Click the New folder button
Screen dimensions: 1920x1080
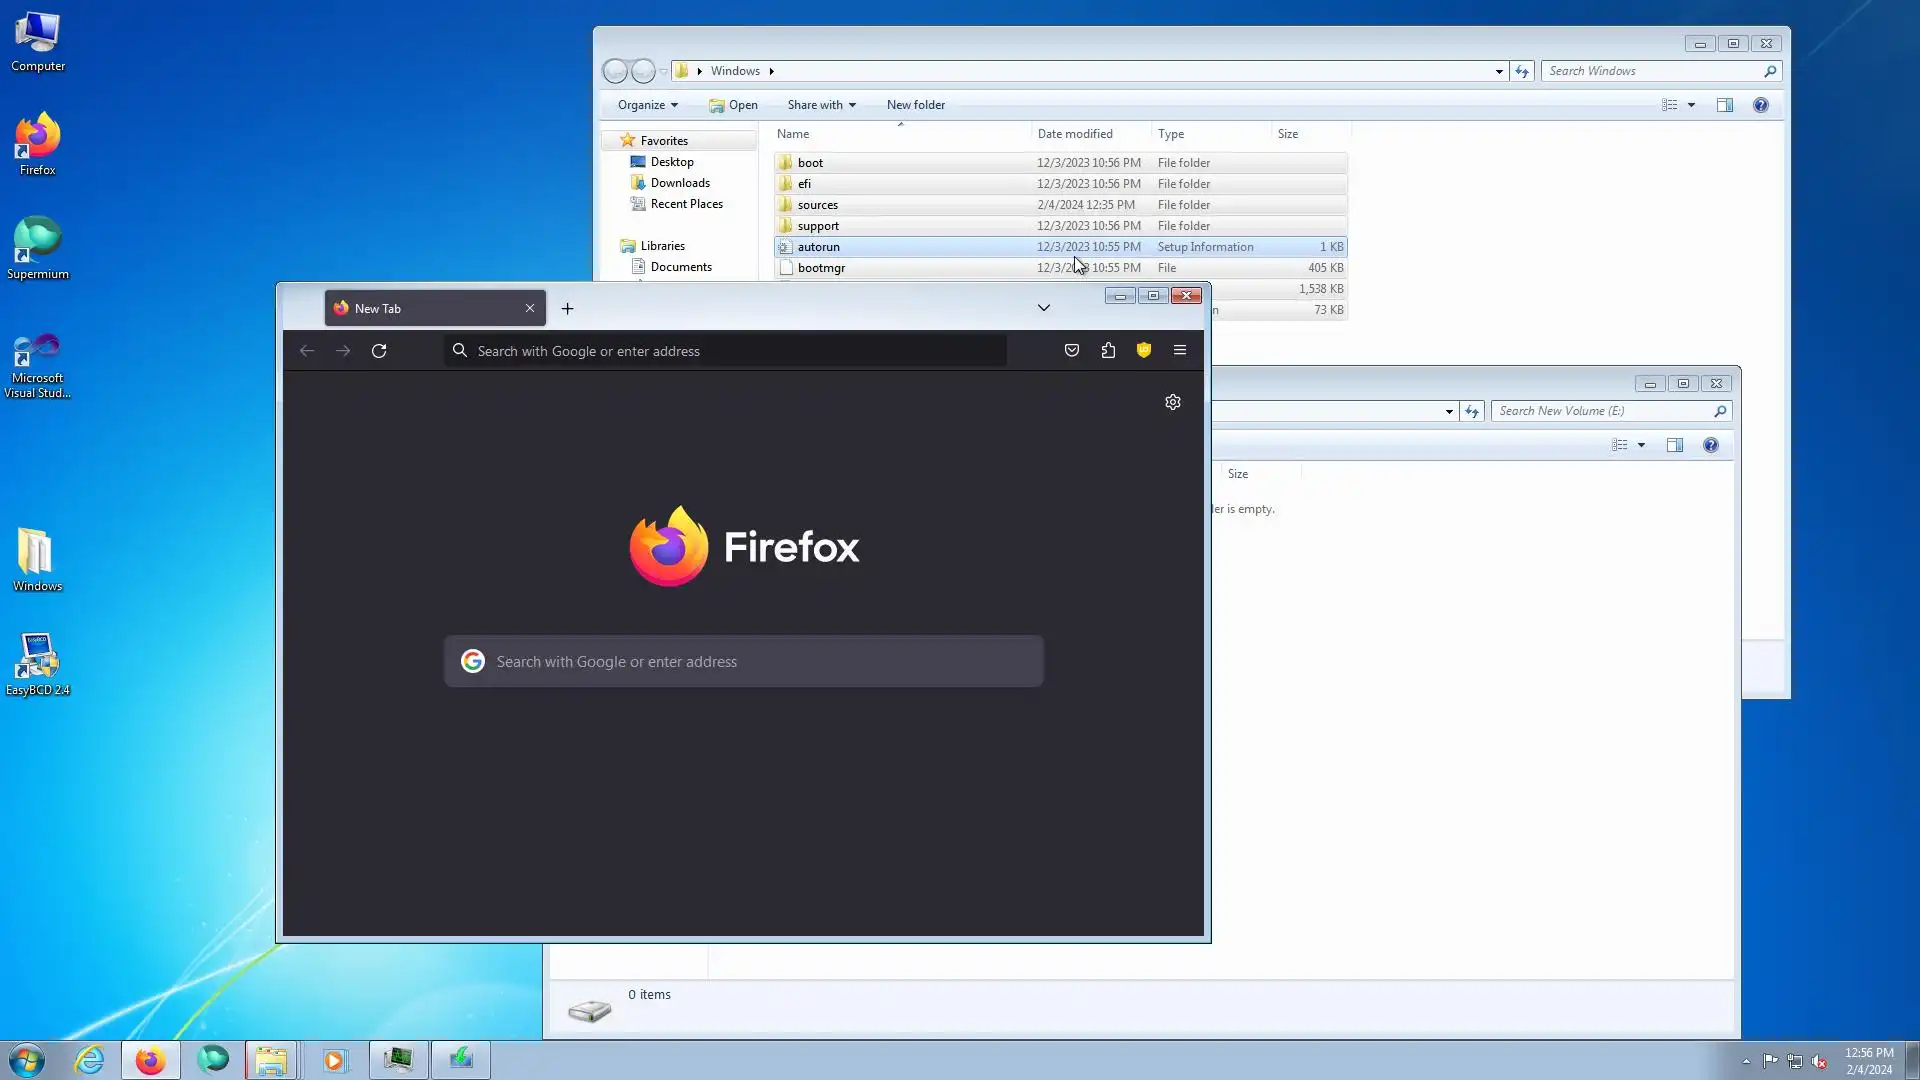[915, 105]
